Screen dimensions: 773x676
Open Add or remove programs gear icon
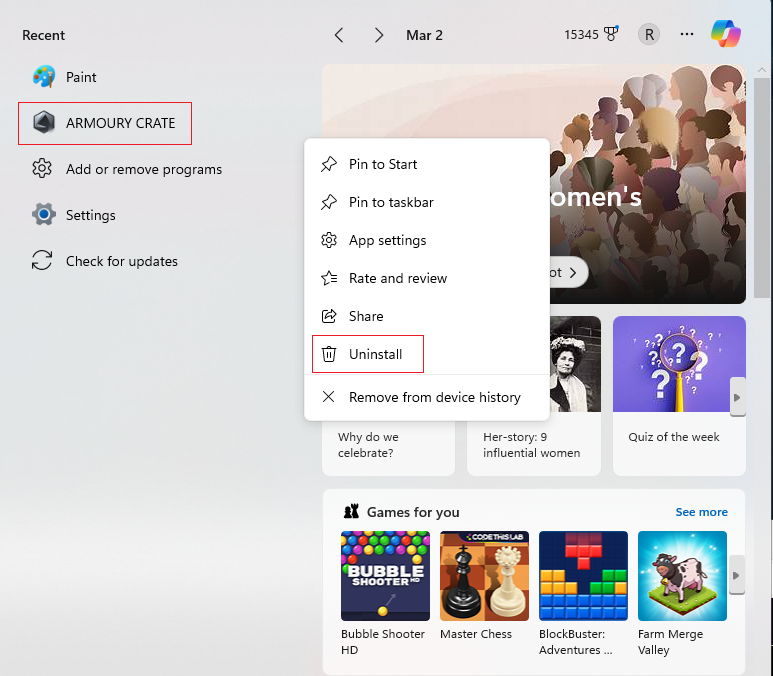[42, 169]
